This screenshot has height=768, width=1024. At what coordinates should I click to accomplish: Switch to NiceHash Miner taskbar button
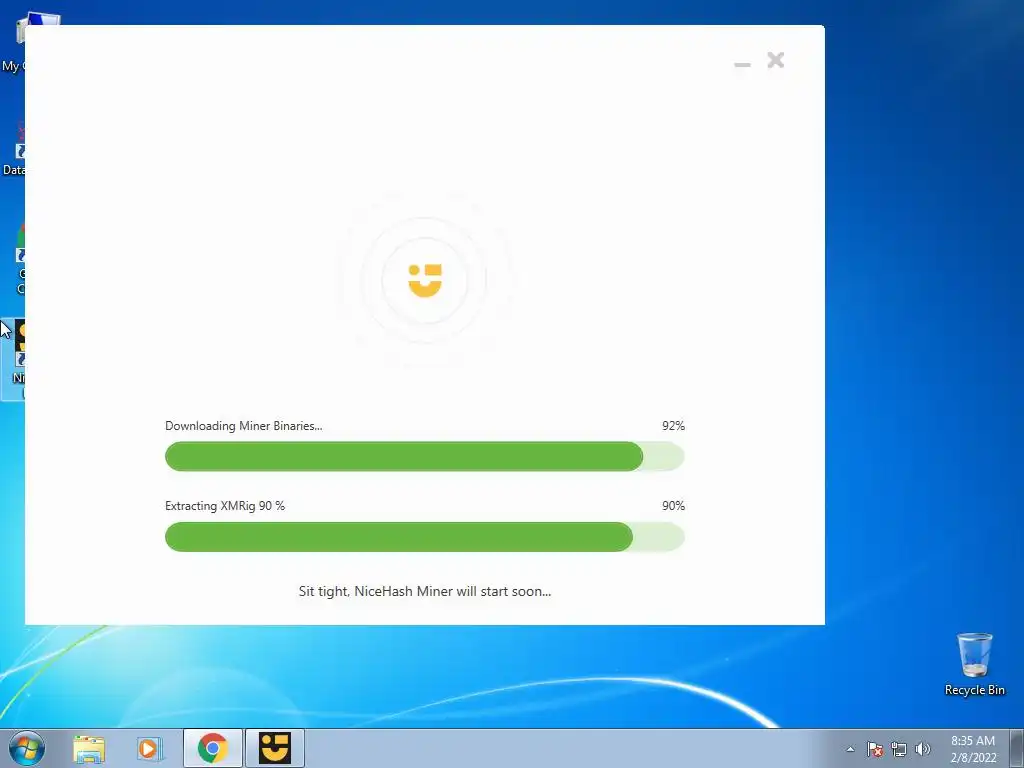[275, 748]
